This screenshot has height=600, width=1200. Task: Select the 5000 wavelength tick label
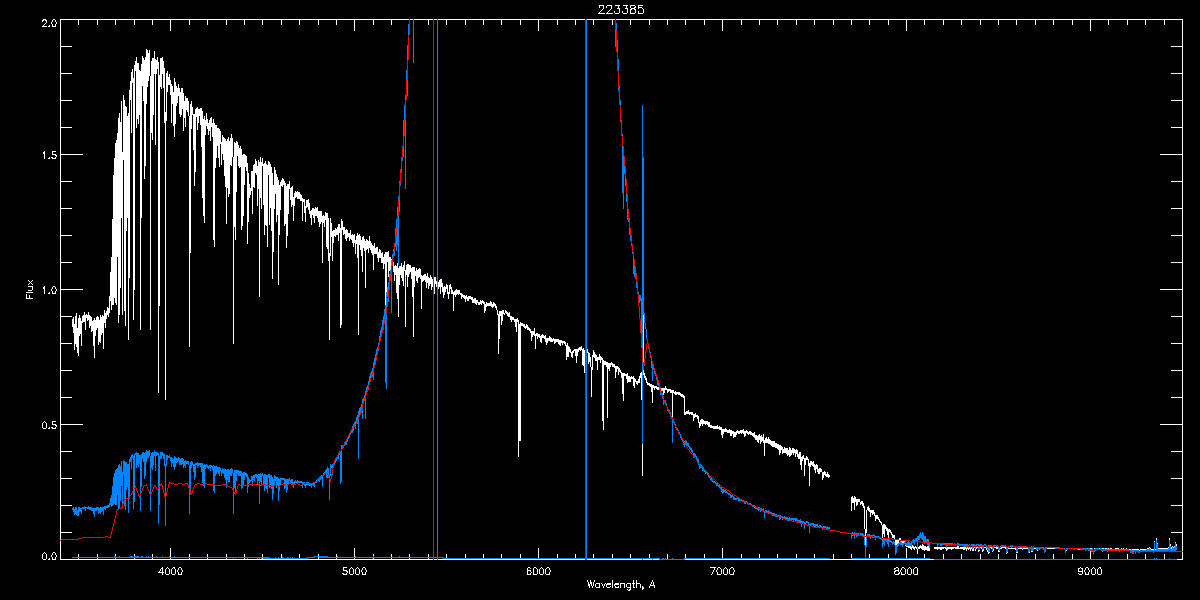354,571
